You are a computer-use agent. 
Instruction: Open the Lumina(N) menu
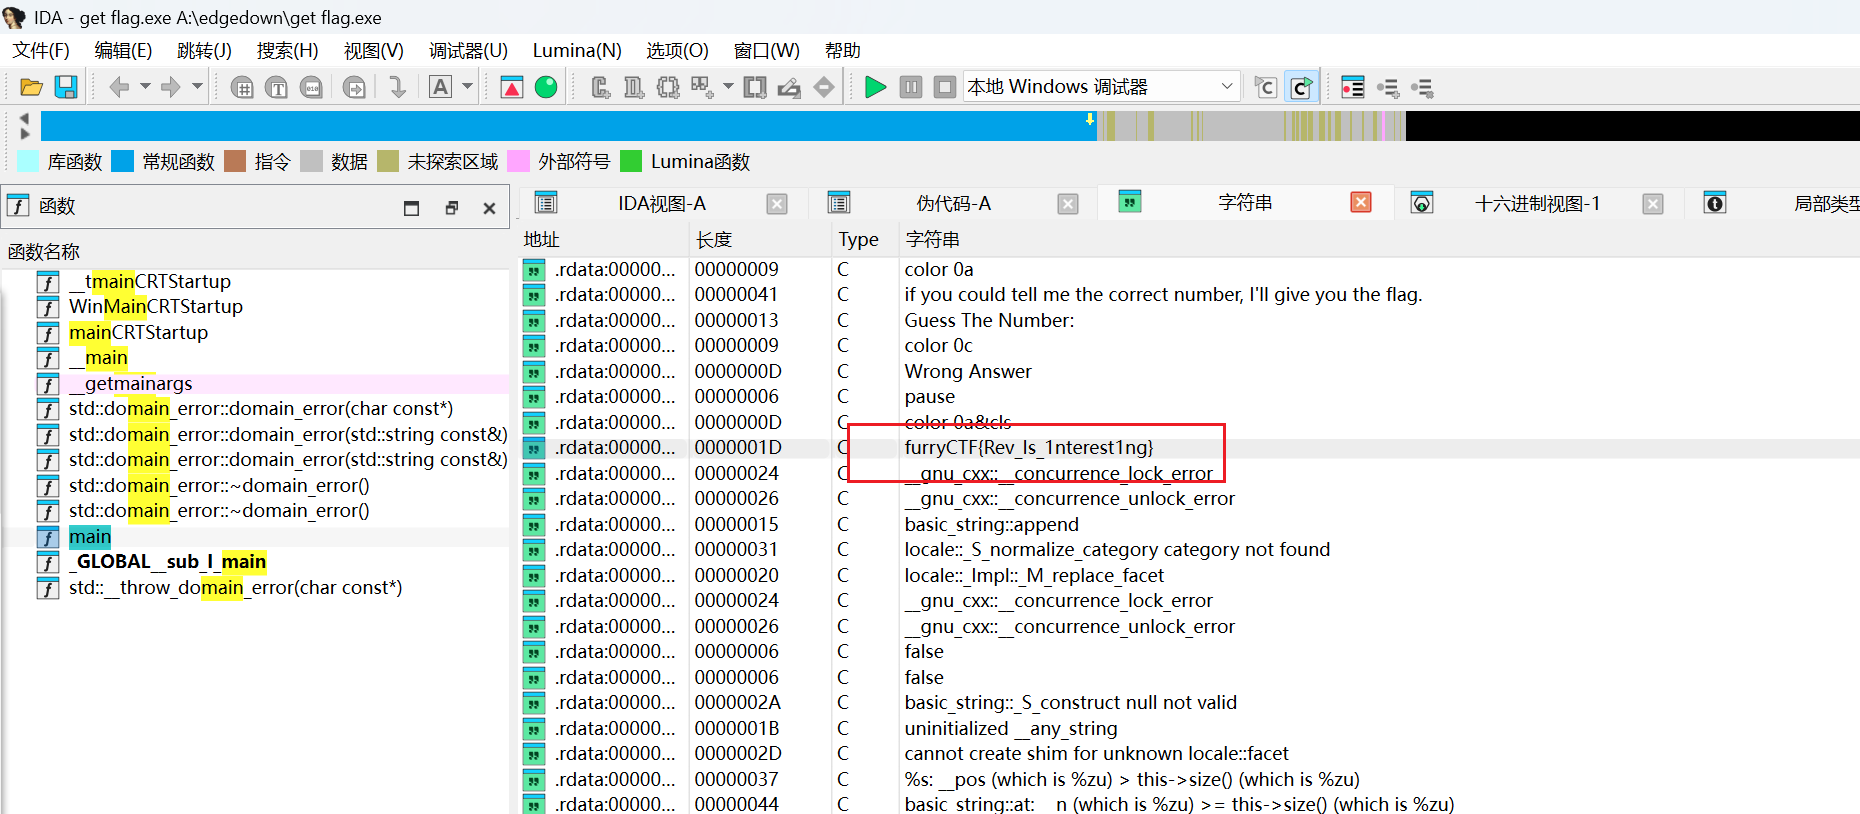tap(576, 50)
